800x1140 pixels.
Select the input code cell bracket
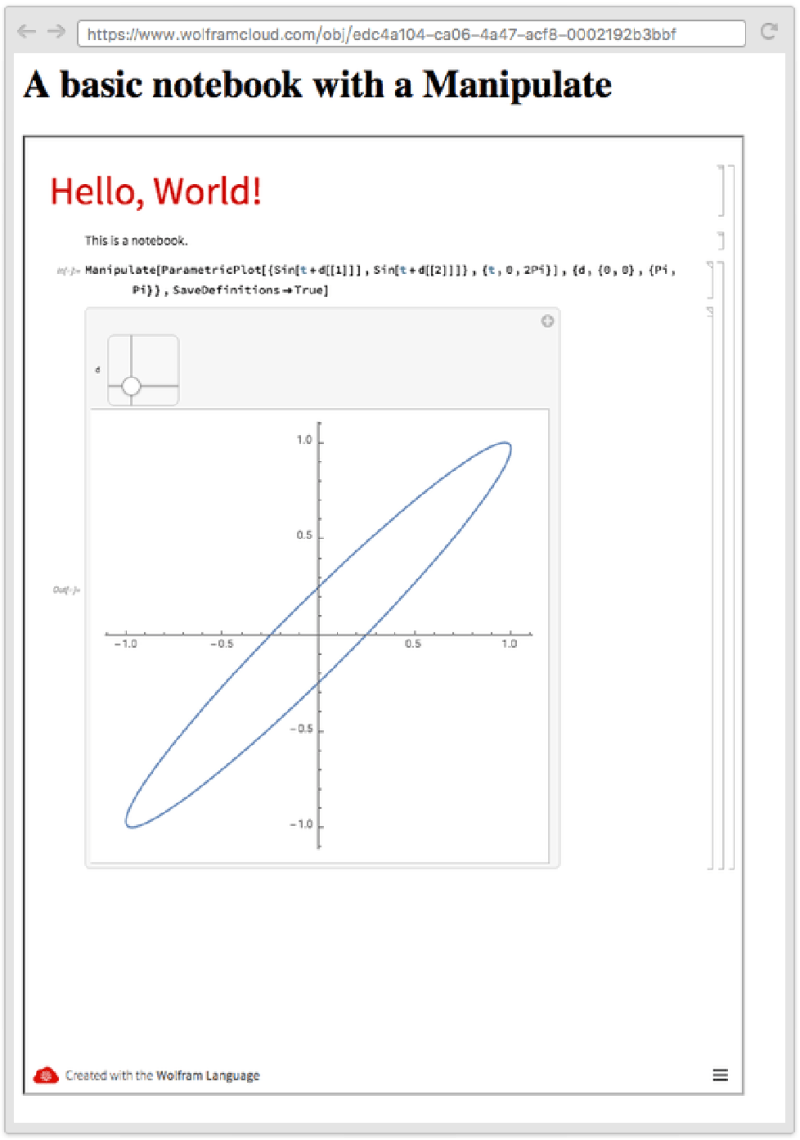(713, 280)
